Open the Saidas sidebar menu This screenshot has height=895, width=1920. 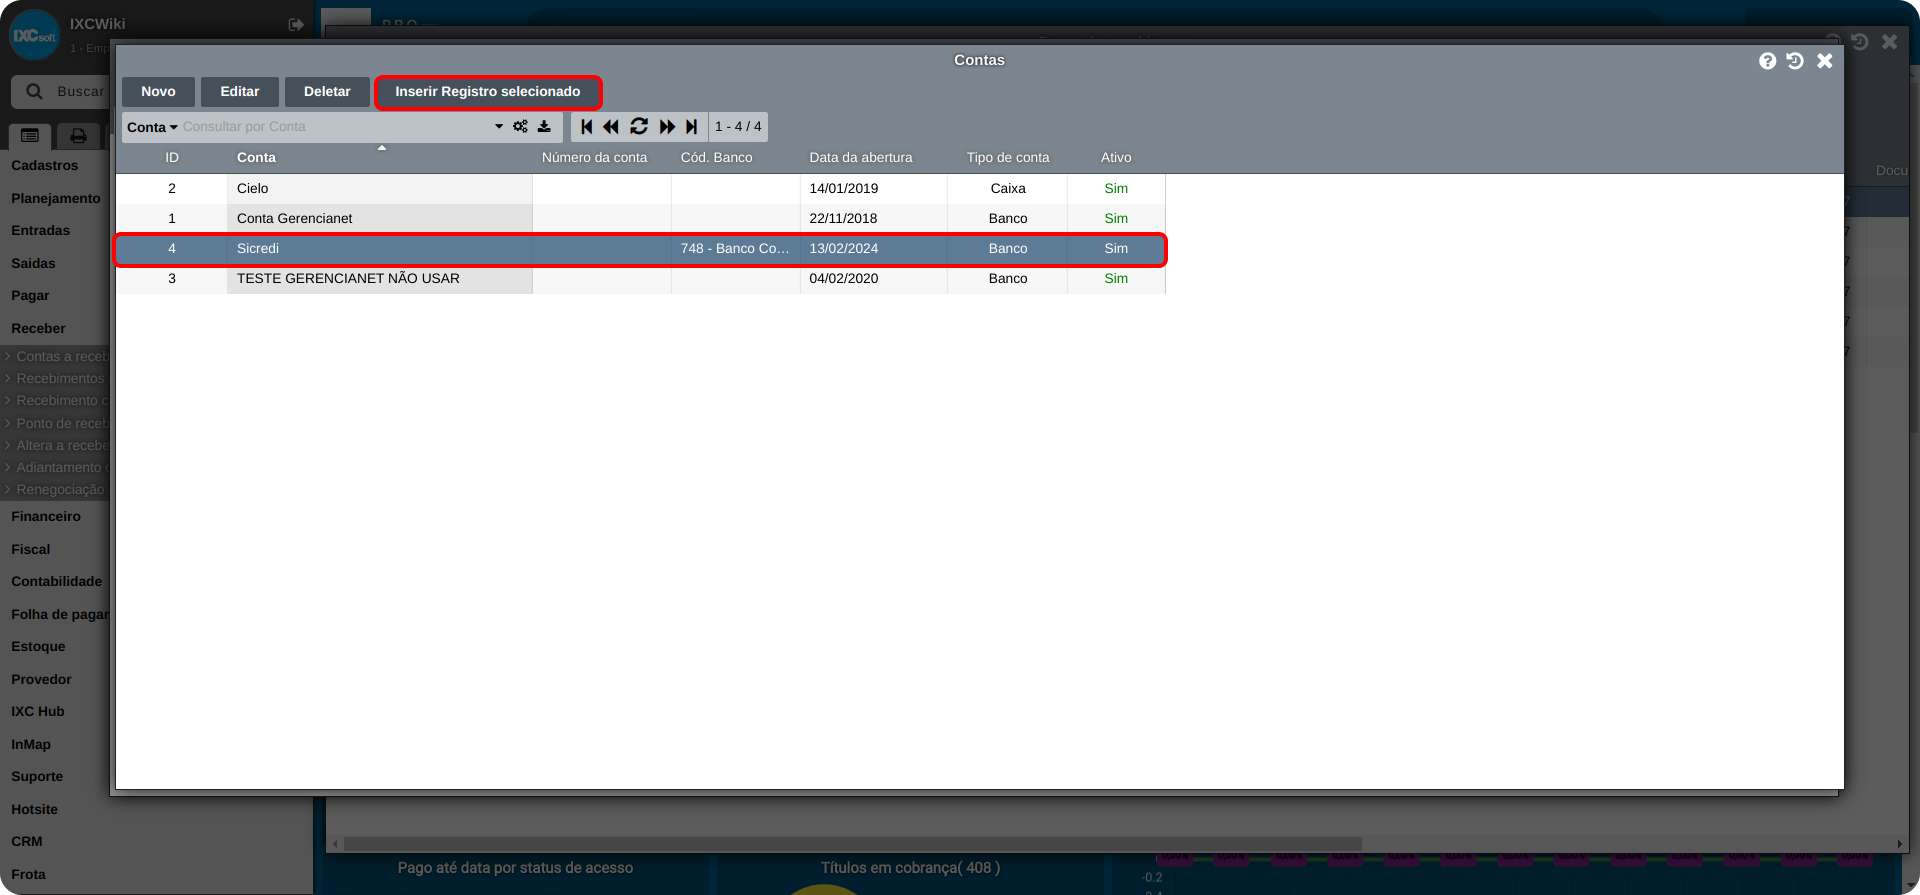tap(33, 264)
